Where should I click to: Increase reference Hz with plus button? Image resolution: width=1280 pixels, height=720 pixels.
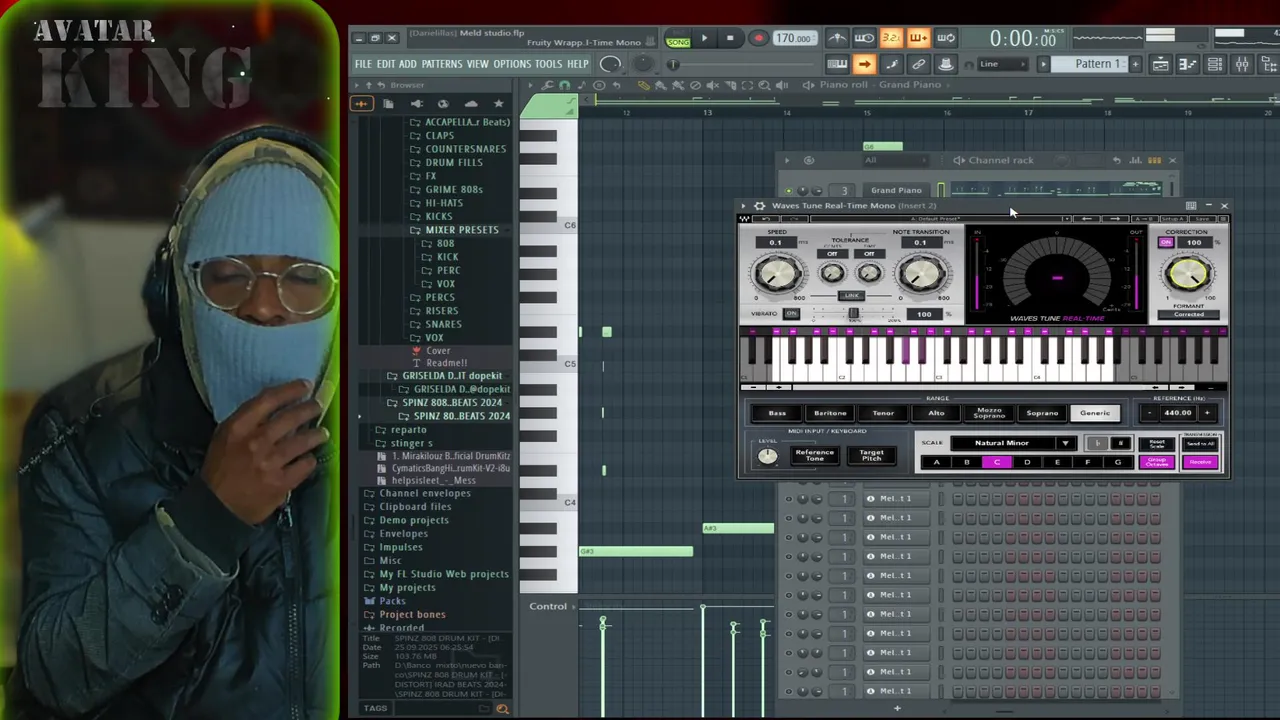(x=1207, y=413)
